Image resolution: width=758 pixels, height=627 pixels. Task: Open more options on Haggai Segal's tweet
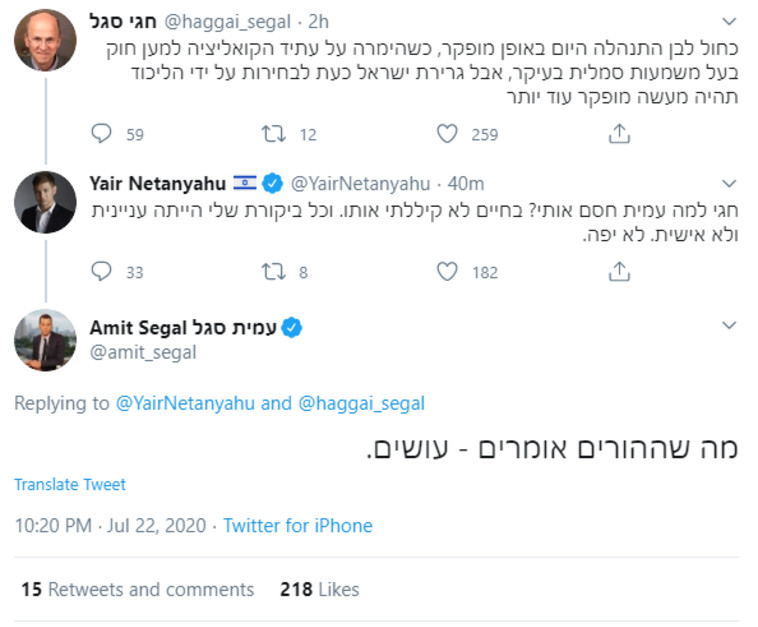pyautogui.click(x=729, y=19)
